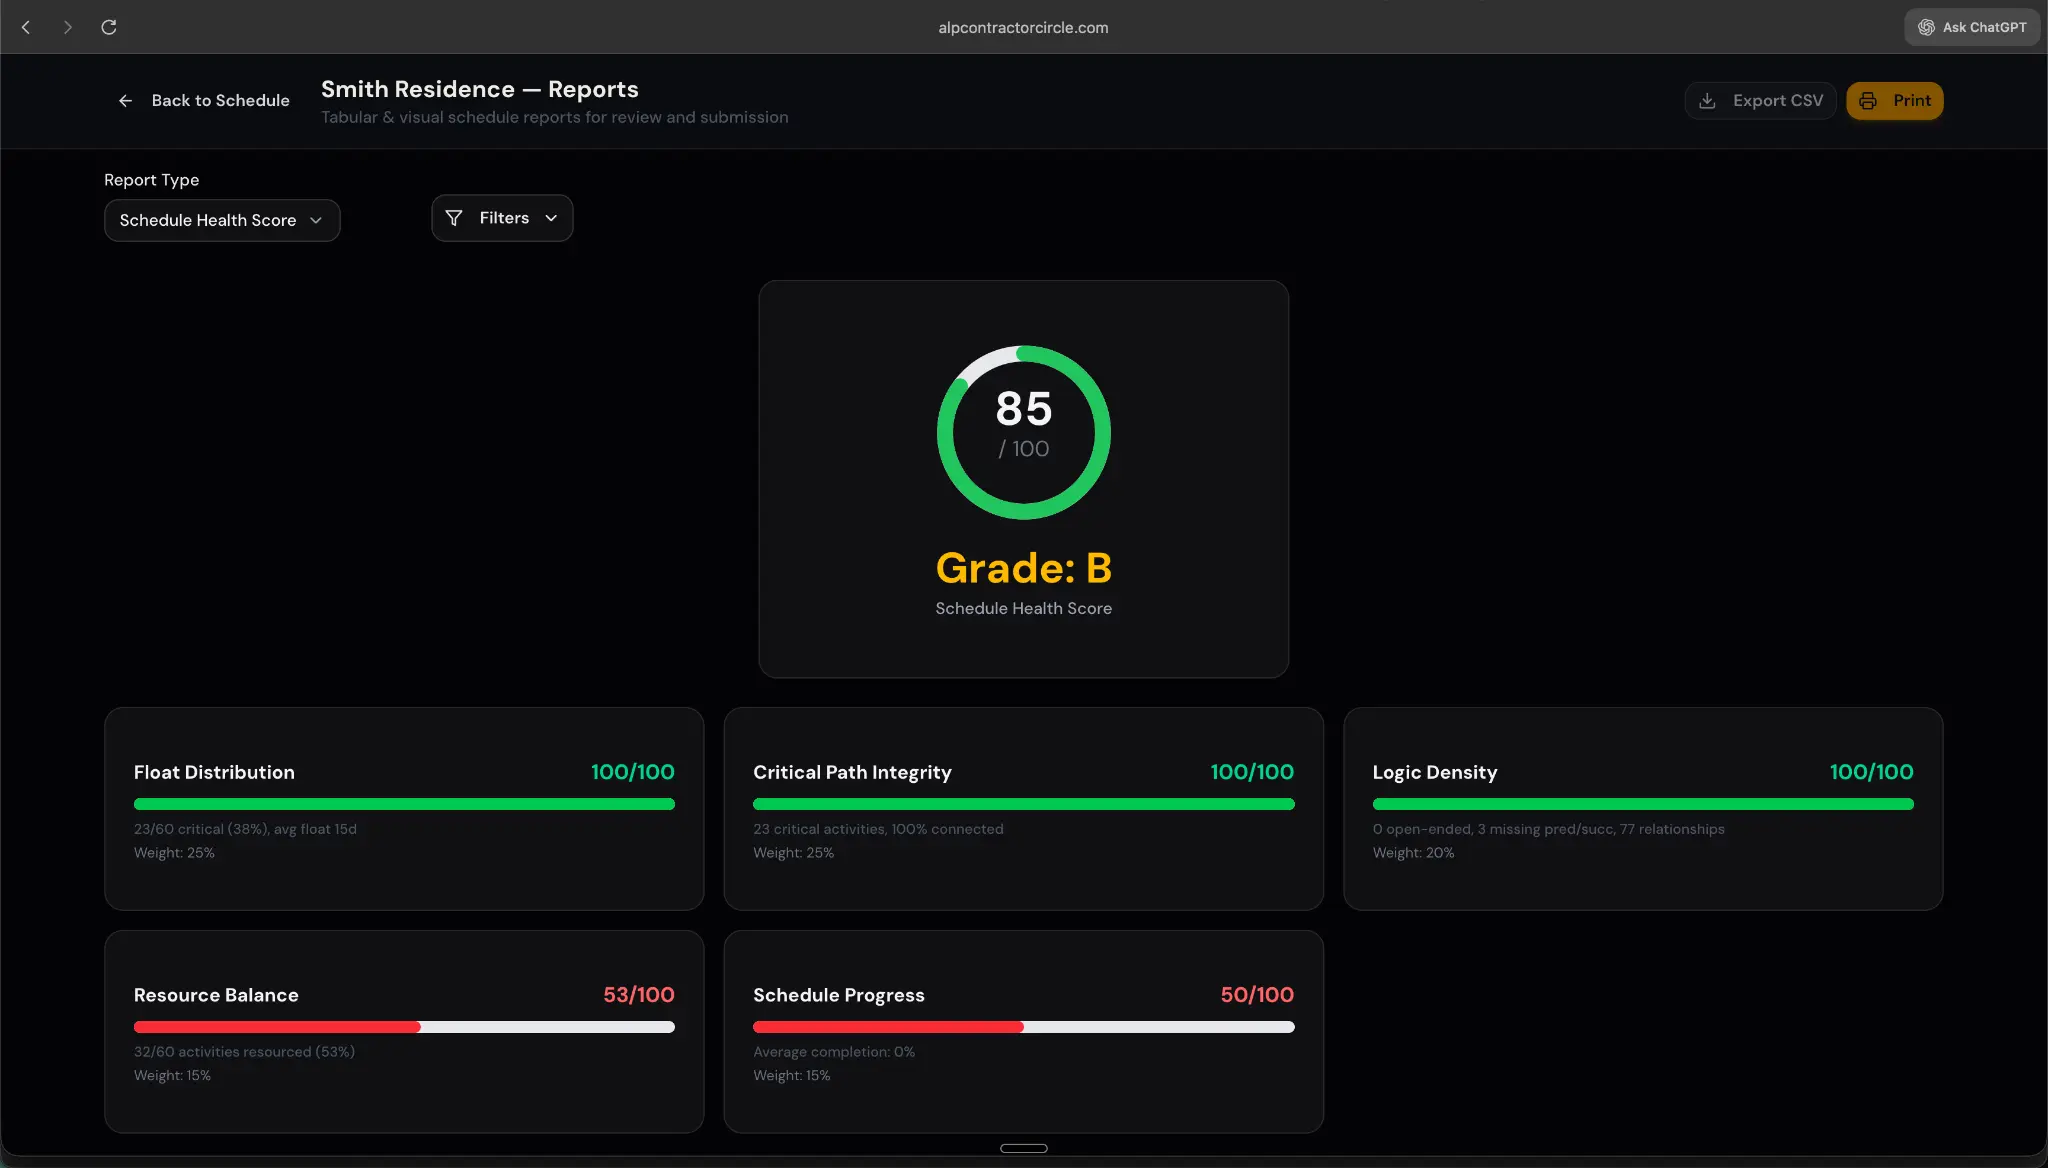Click '23 critical activities, 100% connected' text
The height and width of the screenshot is (1168, 2048).
click(878, 829)
